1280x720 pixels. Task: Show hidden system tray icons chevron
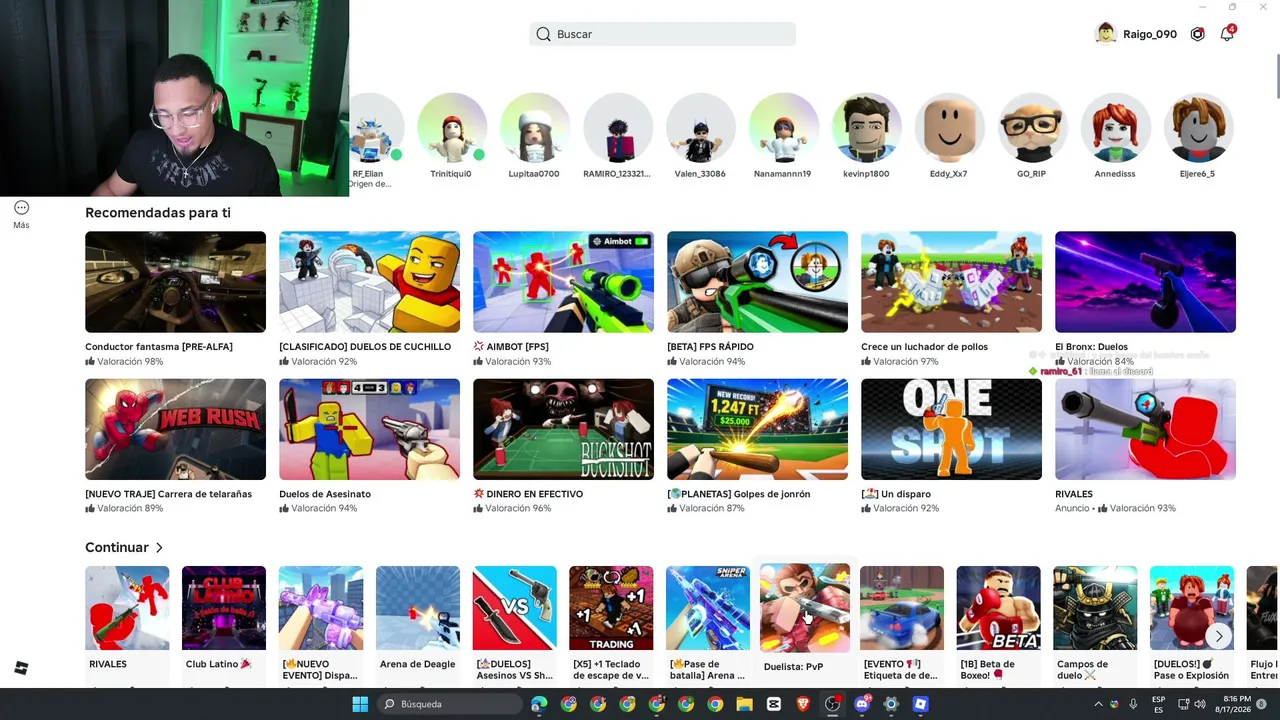[x=1098, y=704]
